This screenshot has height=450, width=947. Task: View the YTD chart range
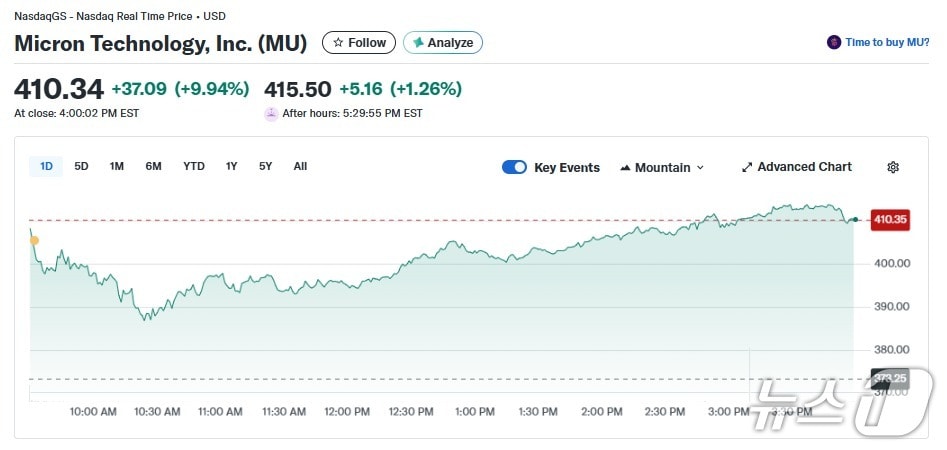coord(193,166)
